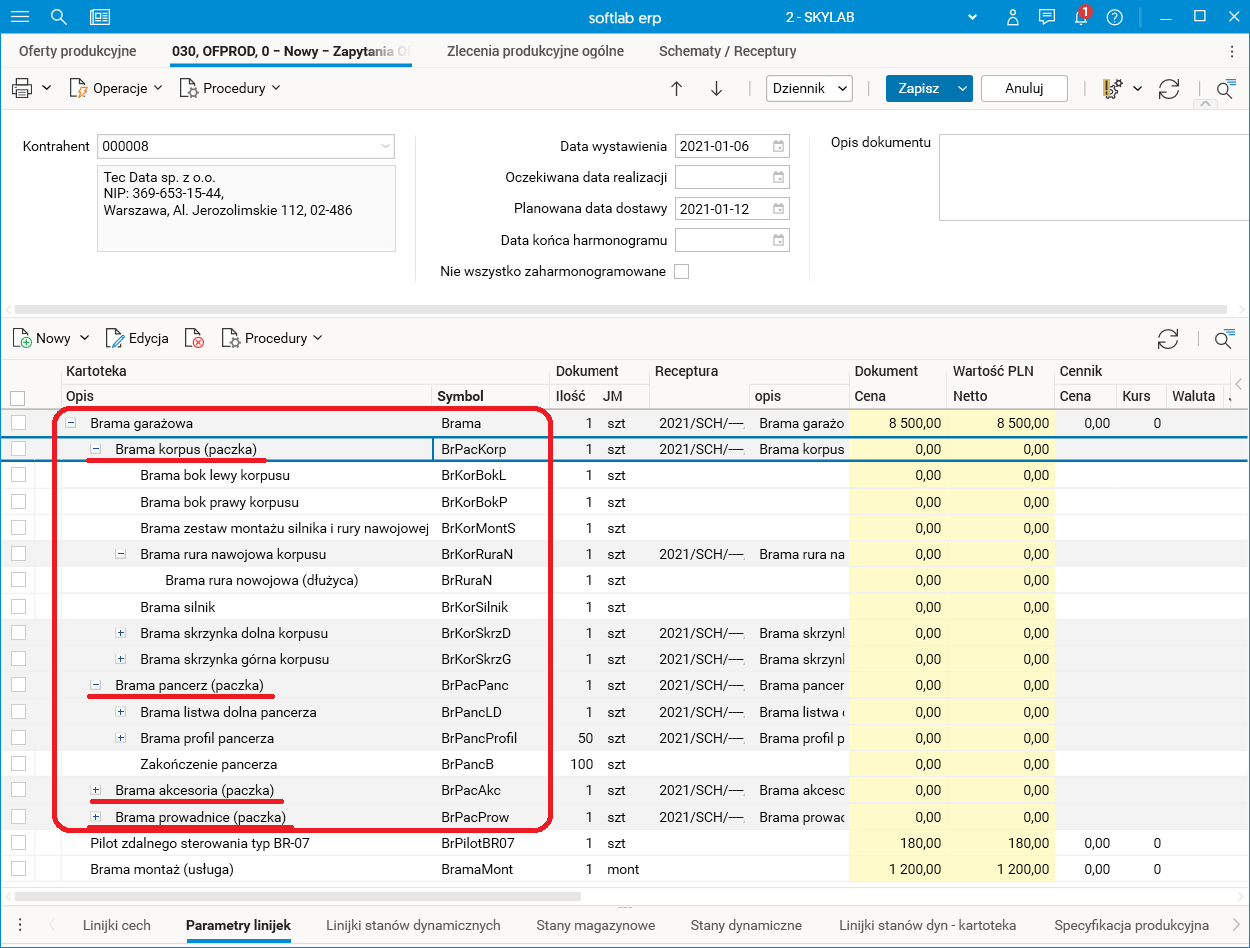Viewport: 1250px width, 948px height.
Task: Refresh the line items grid
Action: click(x=1167, y=338)
